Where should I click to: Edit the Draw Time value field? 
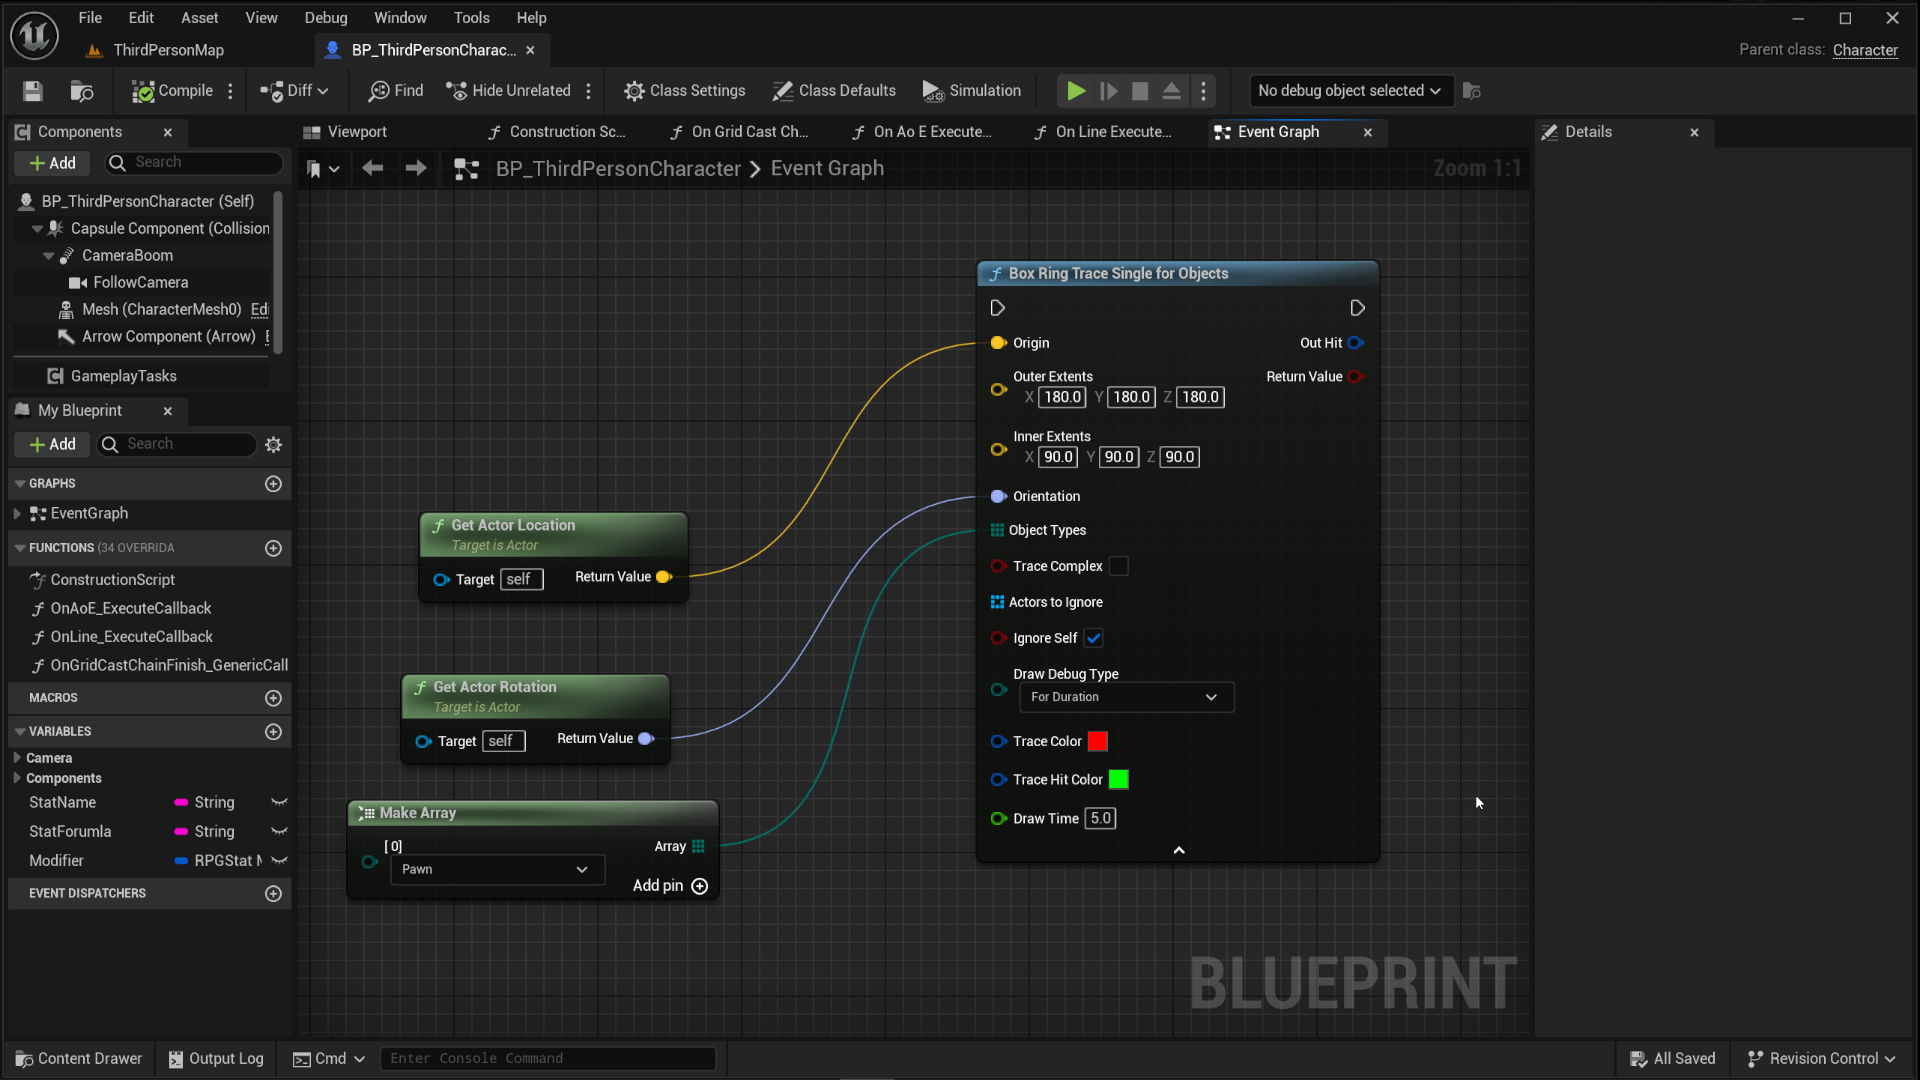(1101, 819)
